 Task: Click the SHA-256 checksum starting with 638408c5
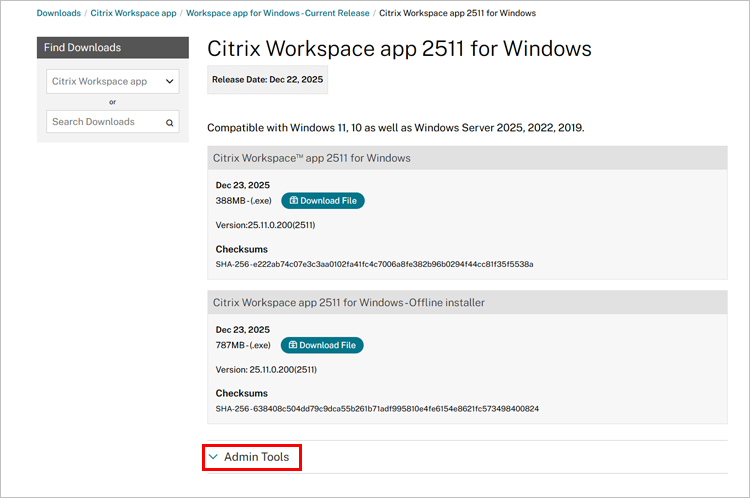coord(377,408)
